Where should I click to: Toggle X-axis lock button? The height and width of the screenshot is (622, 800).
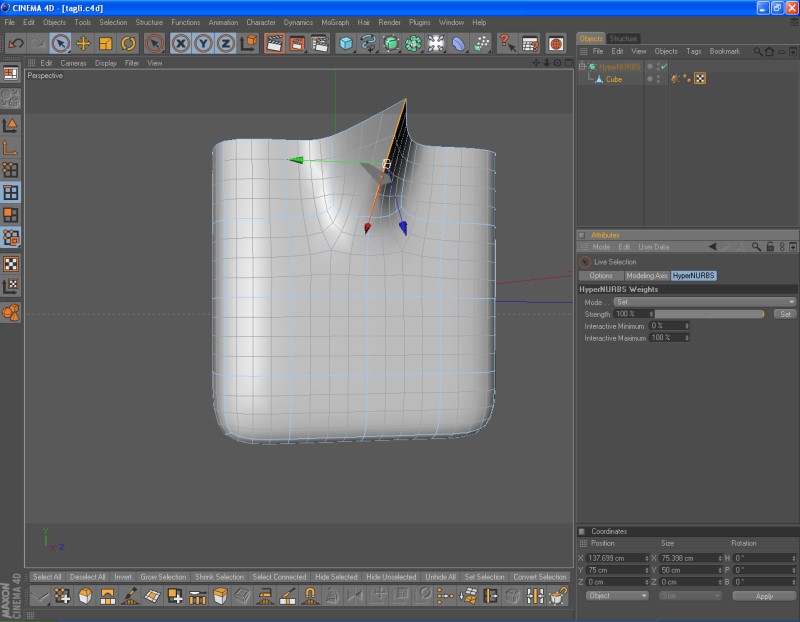tap(180, 43)
